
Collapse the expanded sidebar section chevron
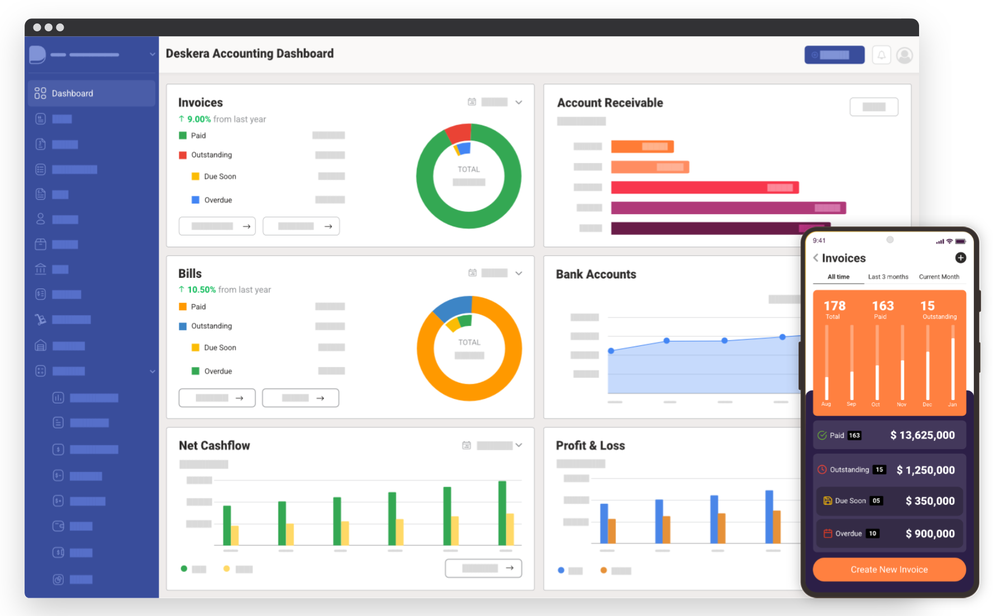[x=152, y=371]
